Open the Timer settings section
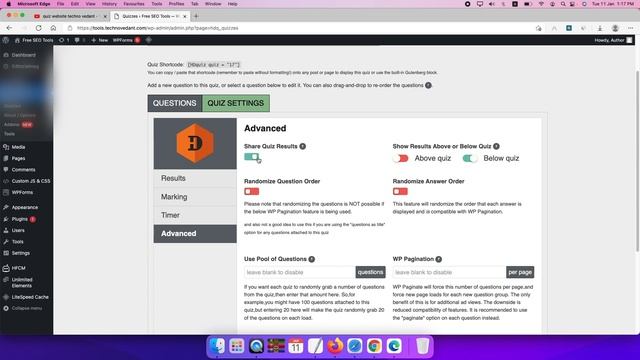The image size is (640, 360). (x=195, y=215)
